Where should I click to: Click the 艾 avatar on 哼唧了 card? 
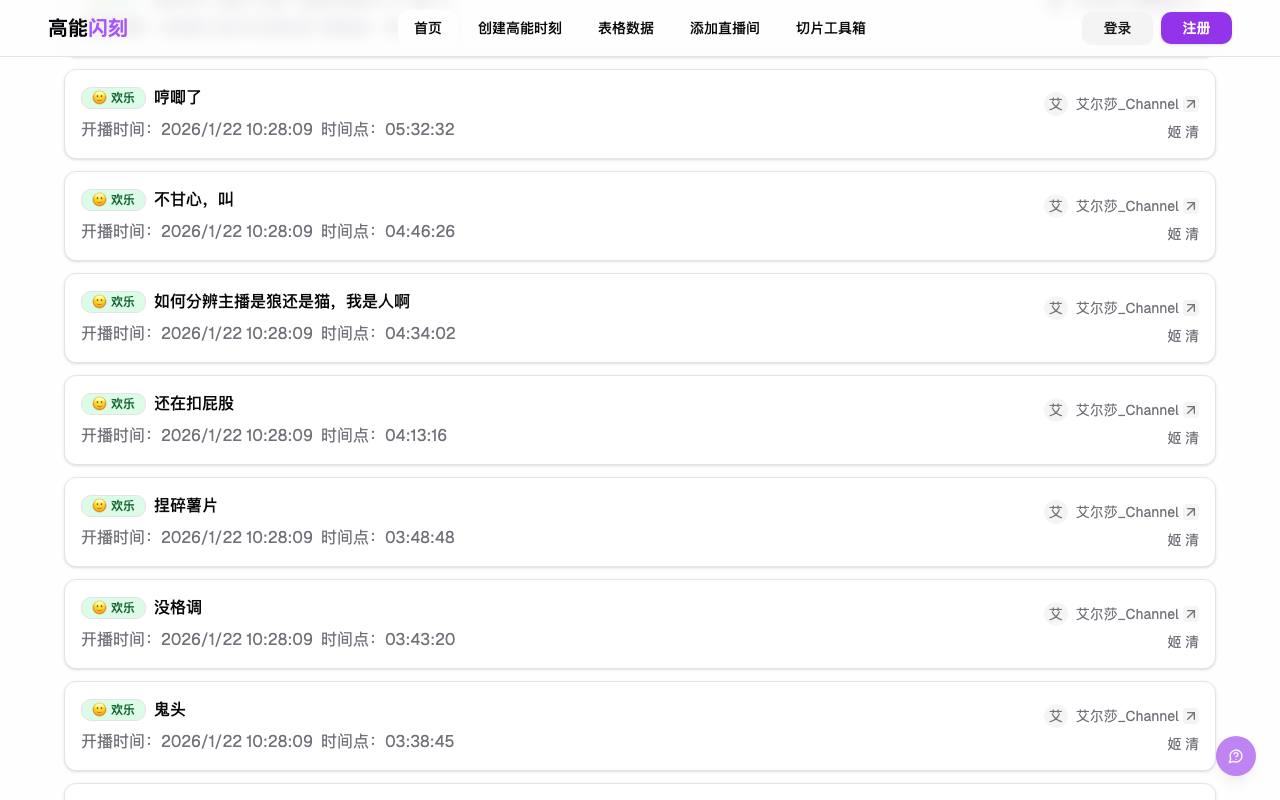tap(1056, 104)
